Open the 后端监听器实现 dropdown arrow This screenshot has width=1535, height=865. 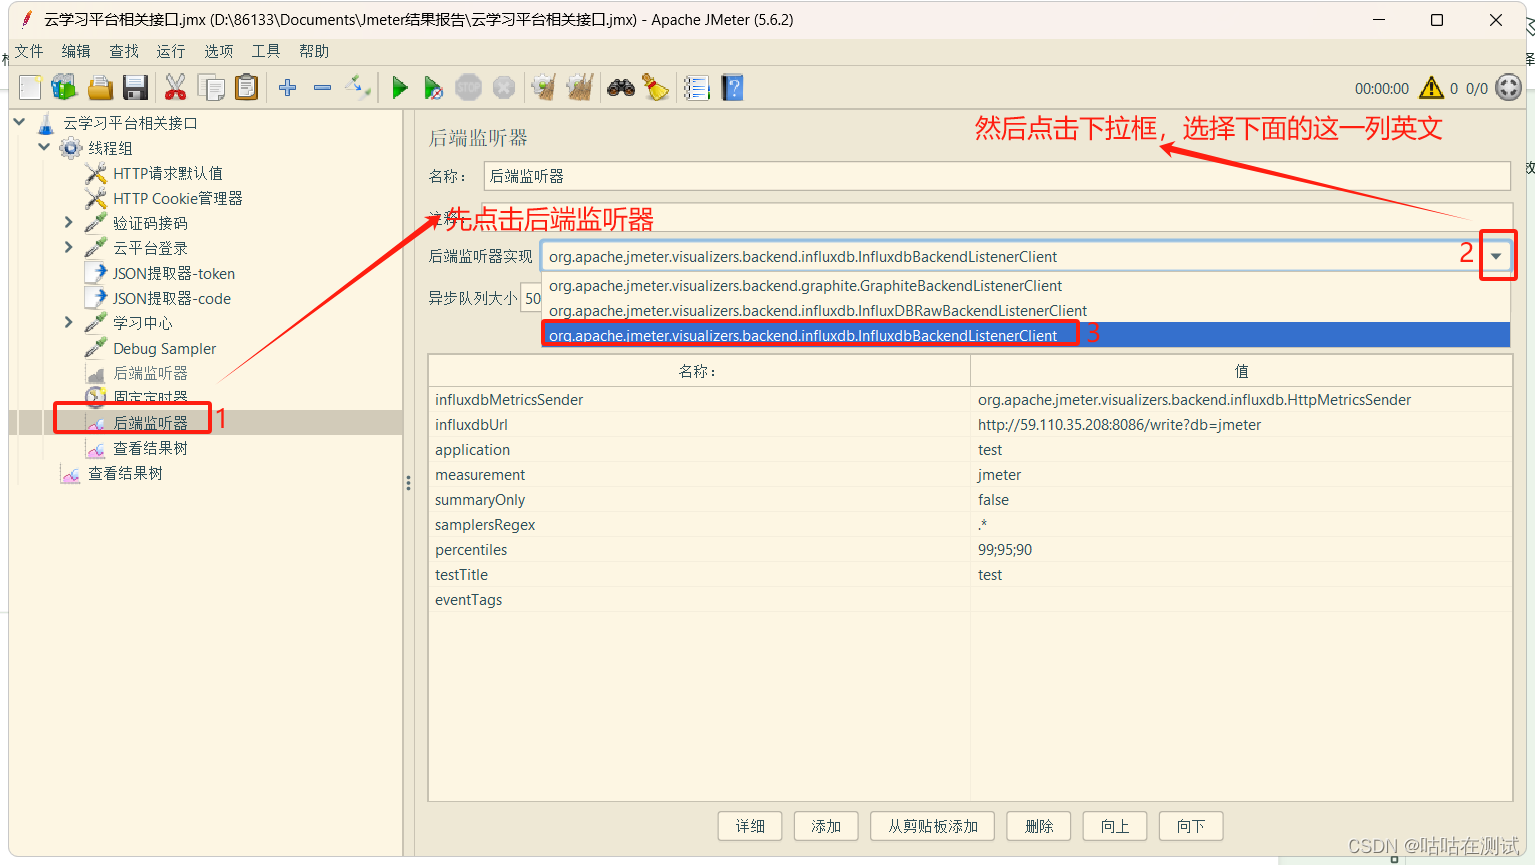click(x=1496, y=256)
